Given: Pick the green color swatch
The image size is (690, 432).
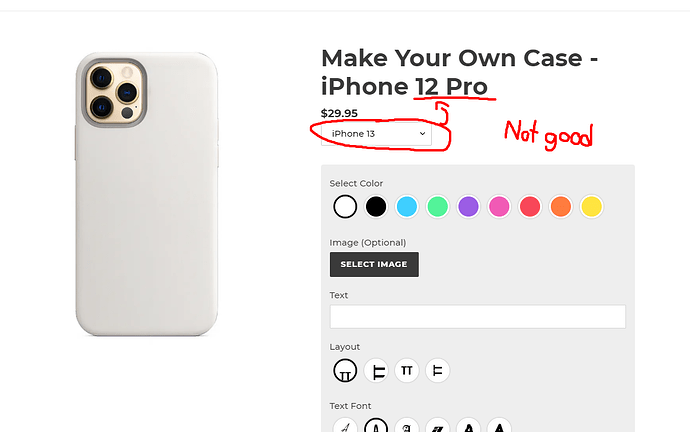Looking at the screenshot, I should pos(437,207).
